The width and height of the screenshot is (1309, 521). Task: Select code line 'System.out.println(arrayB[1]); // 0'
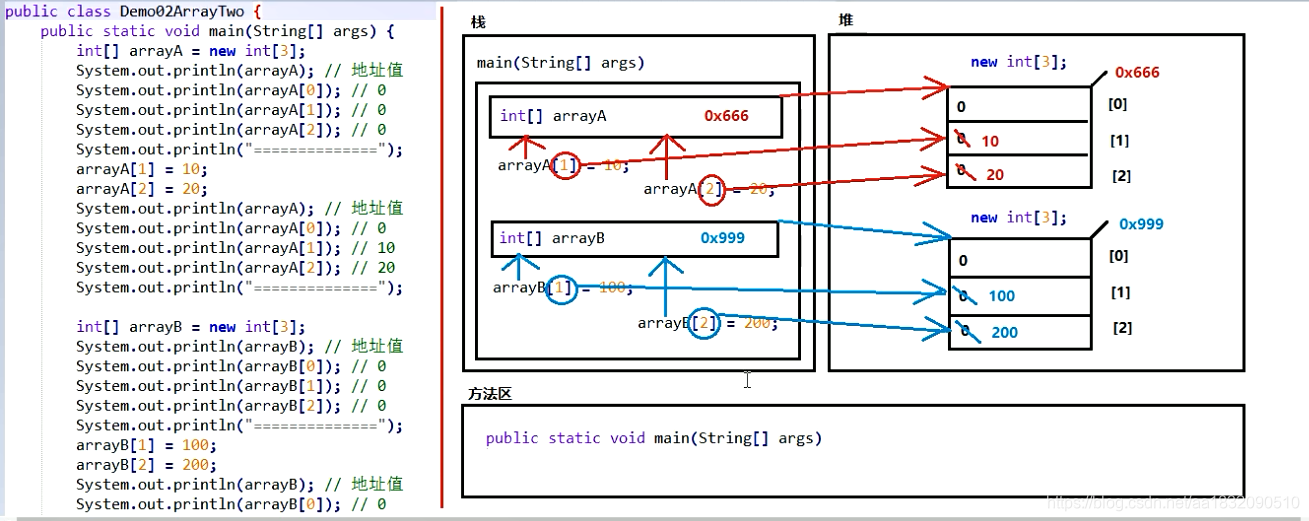tap(231, 386)
